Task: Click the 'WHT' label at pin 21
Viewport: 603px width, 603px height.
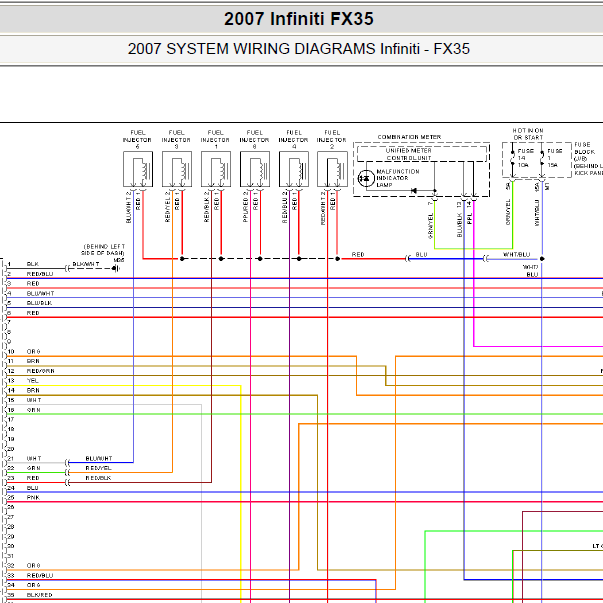Action: pyautogui.click(x=34, y=458)
